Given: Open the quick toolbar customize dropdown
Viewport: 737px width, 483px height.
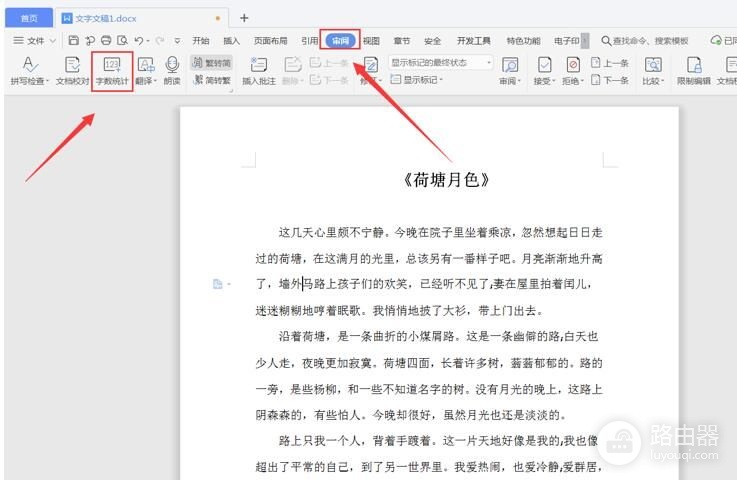Looking at the screenshot, I should pyautogui.click(x=177, y=41).
